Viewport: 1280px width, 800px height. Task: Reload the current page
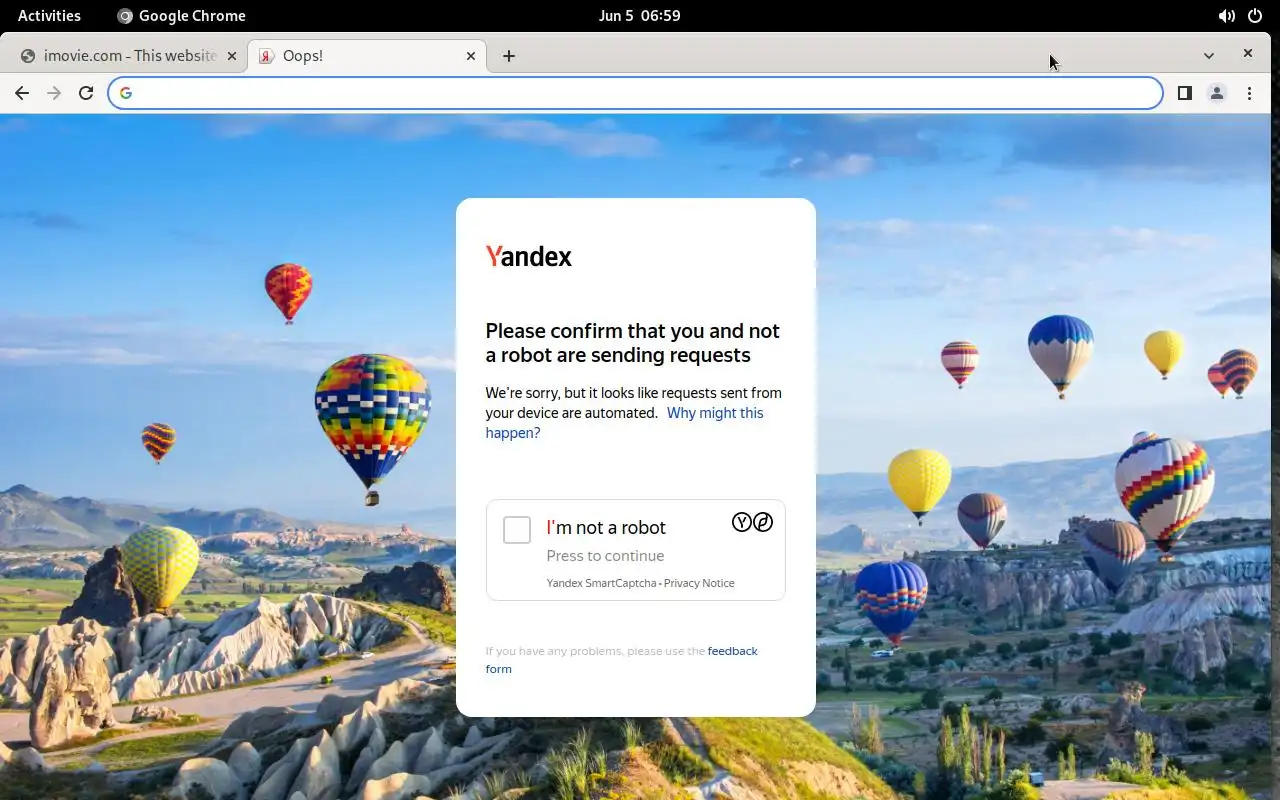(86, 93)
